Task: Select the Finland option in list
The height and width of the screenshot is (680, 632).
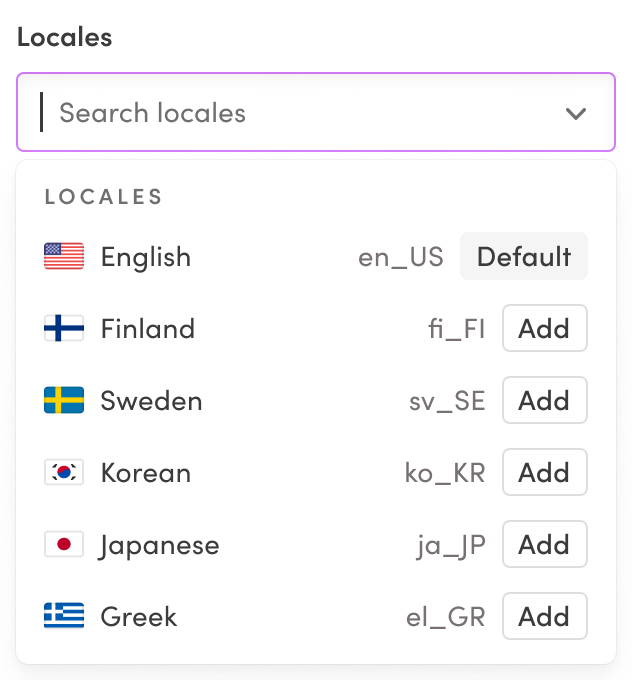Action: pyautogui.click(x=148, y=329)
